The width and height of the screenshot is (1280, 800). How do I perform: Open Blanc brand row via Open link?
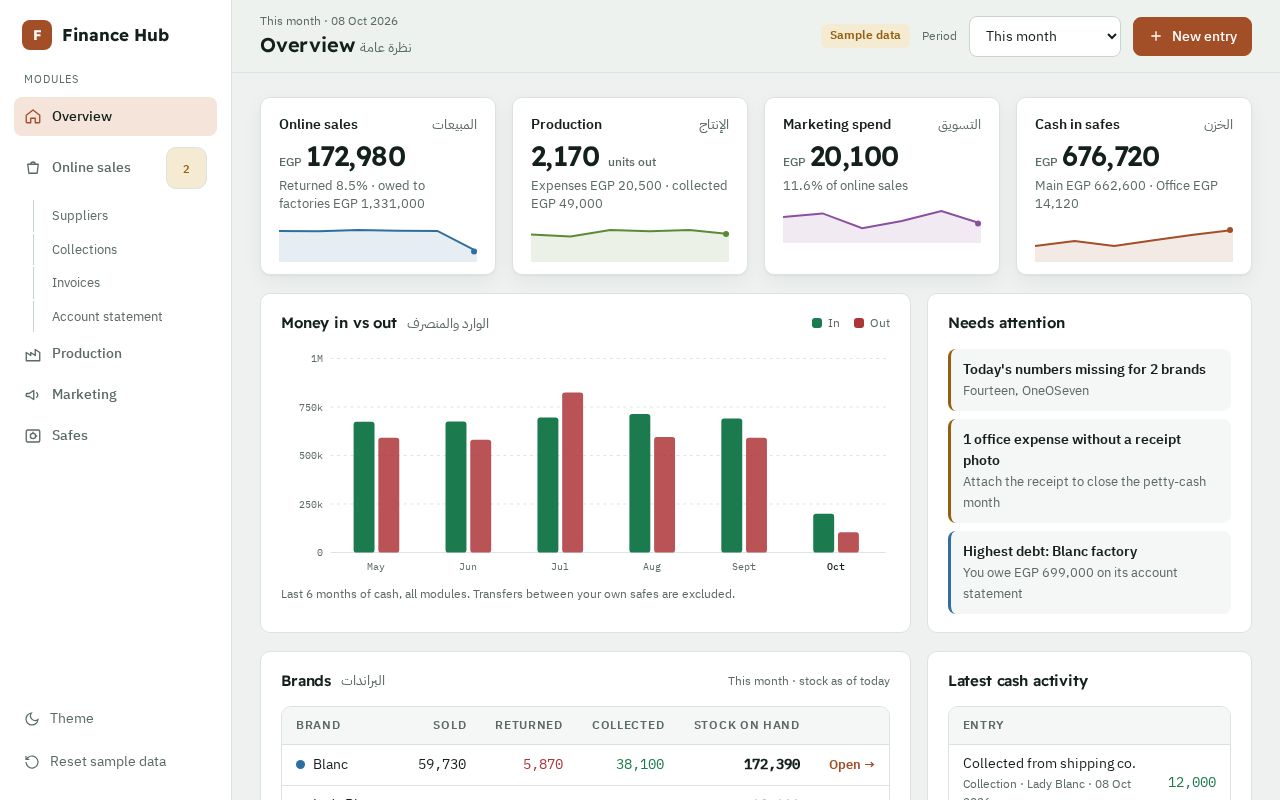tap(852, 765)
